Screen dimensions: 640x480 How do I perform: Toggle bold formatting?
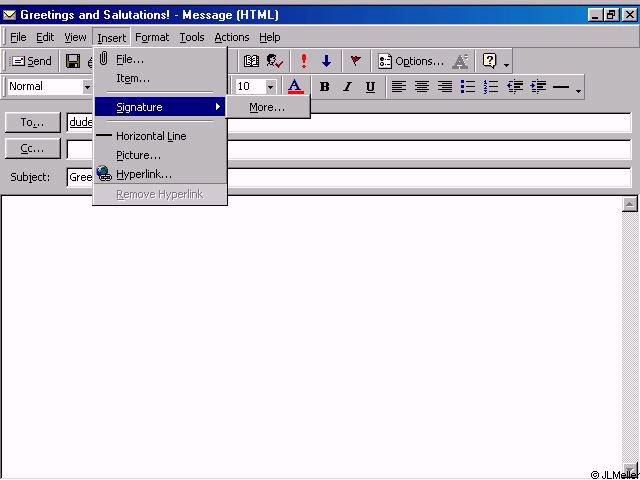[x=324, y=87]
